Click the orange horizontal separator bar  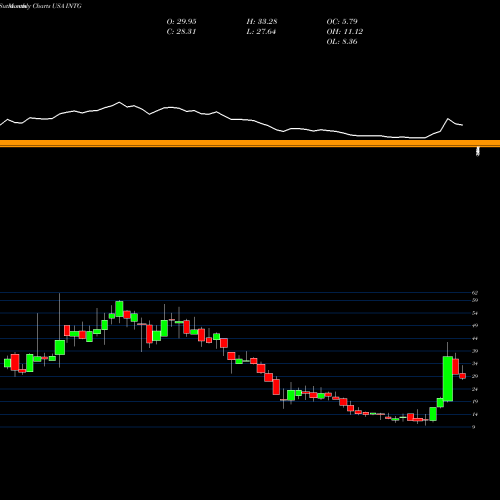click(x=250, y=144)
